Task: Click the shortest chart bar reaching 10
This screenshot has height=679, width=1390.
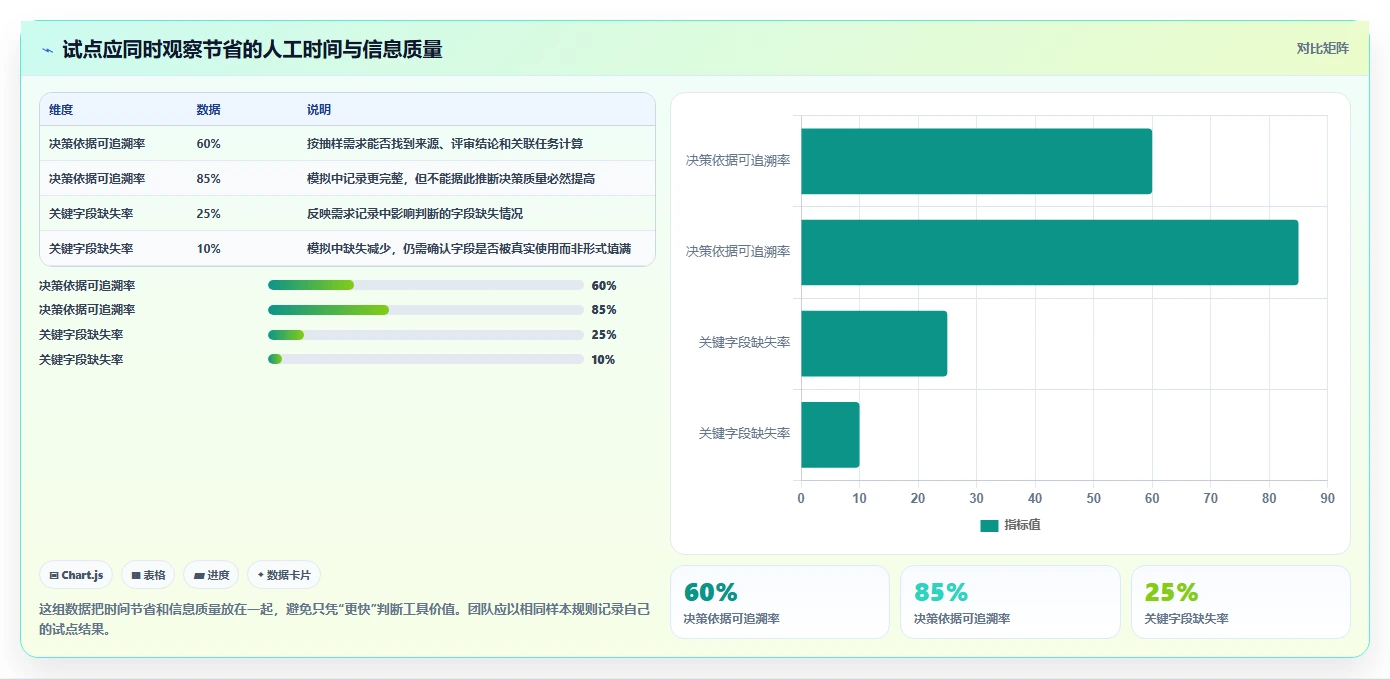Action: pos(830,434)
